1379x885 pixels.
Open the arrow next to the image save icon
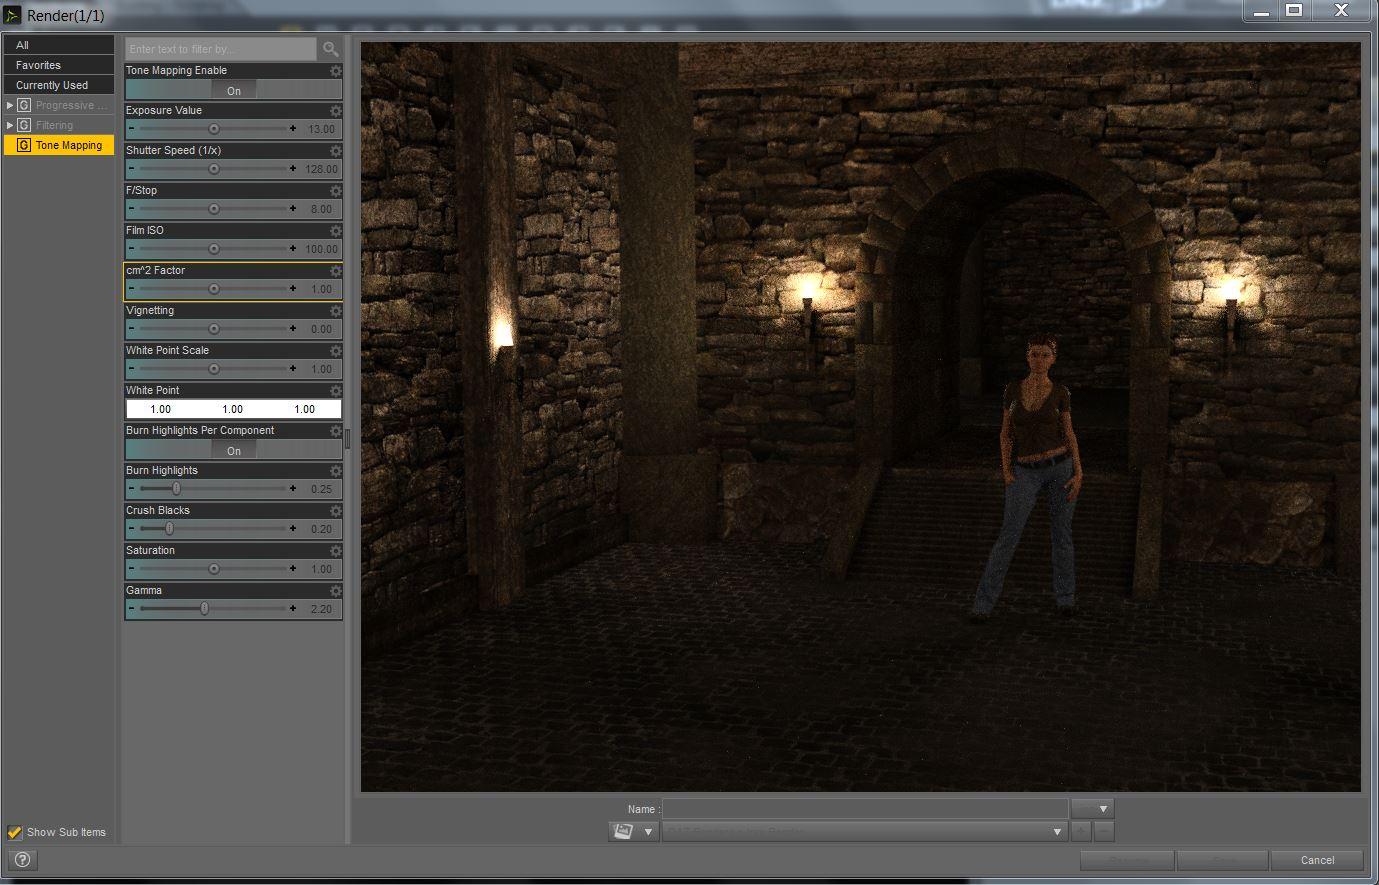pyautogui.click(x=648, y=831)
